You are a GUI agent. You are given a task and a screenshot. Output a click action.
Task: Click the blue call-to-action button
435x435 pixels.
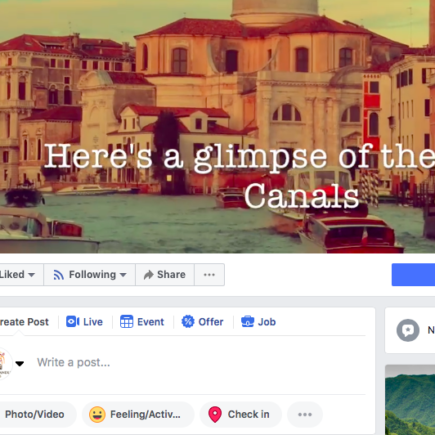click(x=413, y=275)
